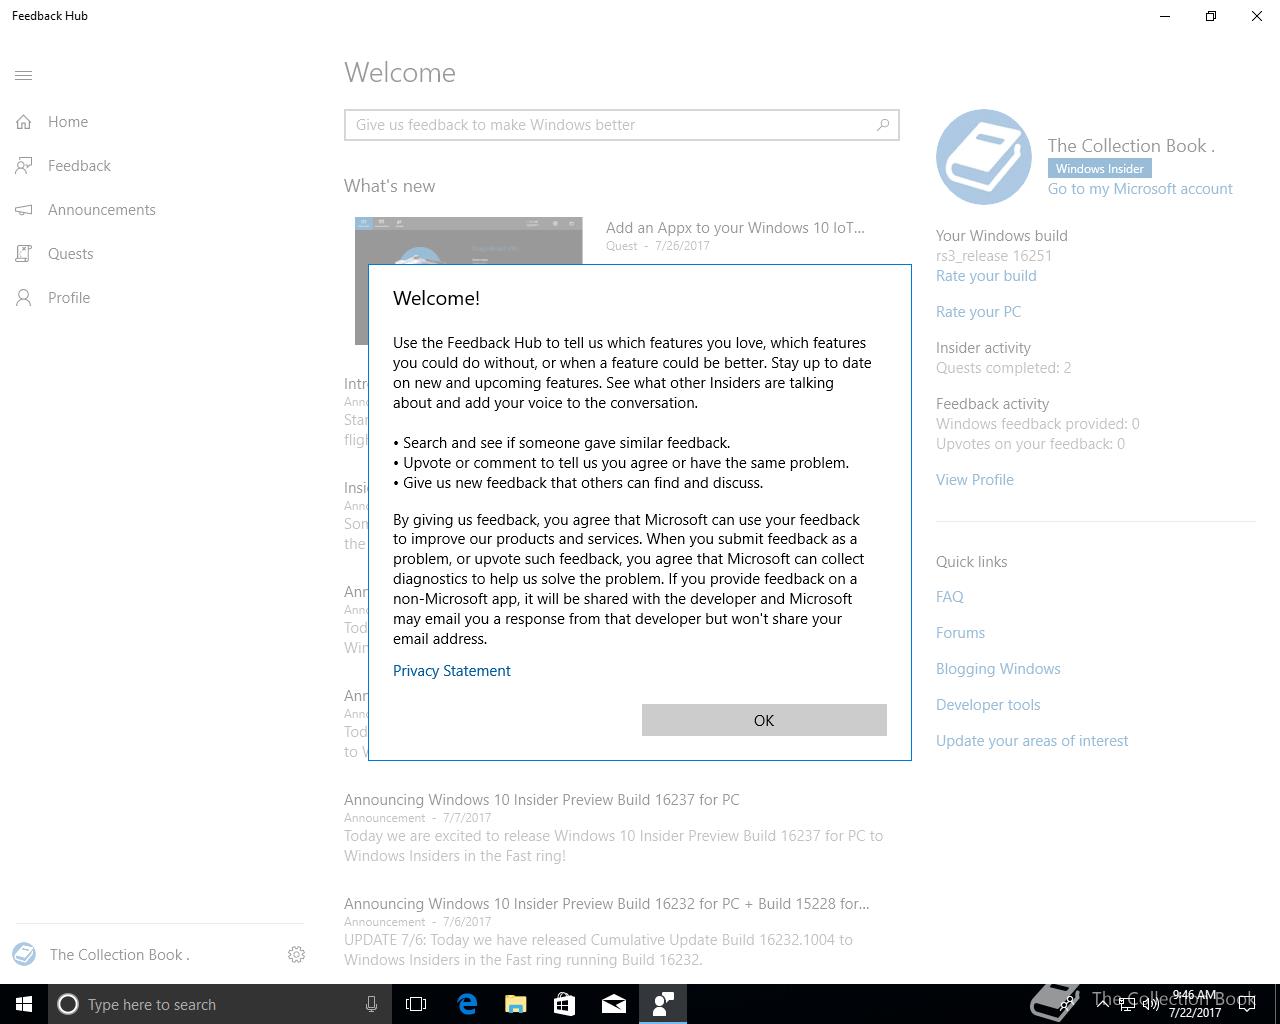Image resolution: width=1280 pixels, height=1024 pixels.
Task: Open the hamburger navigation menu
Action: point(24,75)
